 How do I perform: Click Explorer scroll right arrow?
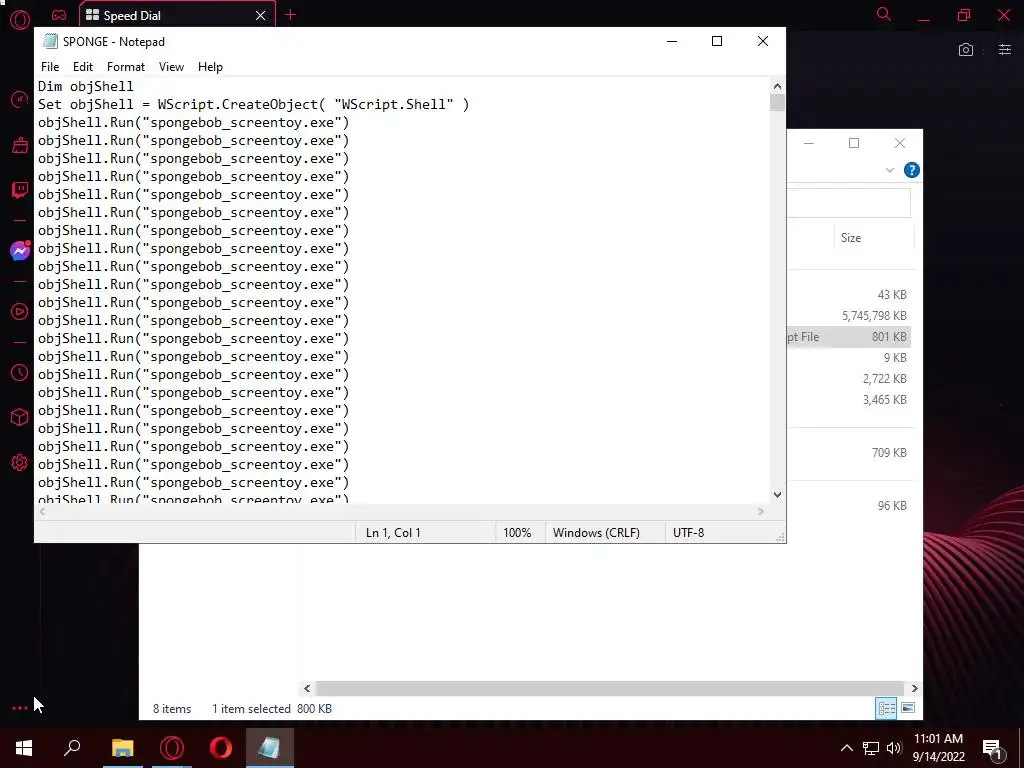(914, 688)
